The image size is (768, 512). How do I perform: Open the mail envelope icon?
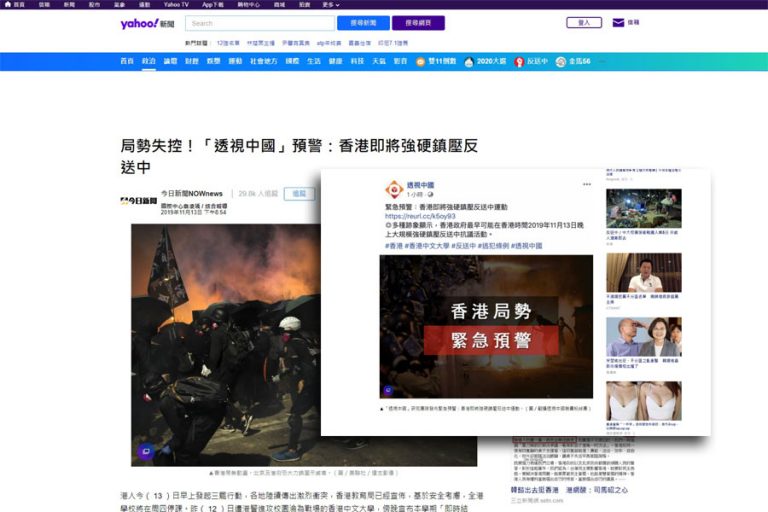618,23
